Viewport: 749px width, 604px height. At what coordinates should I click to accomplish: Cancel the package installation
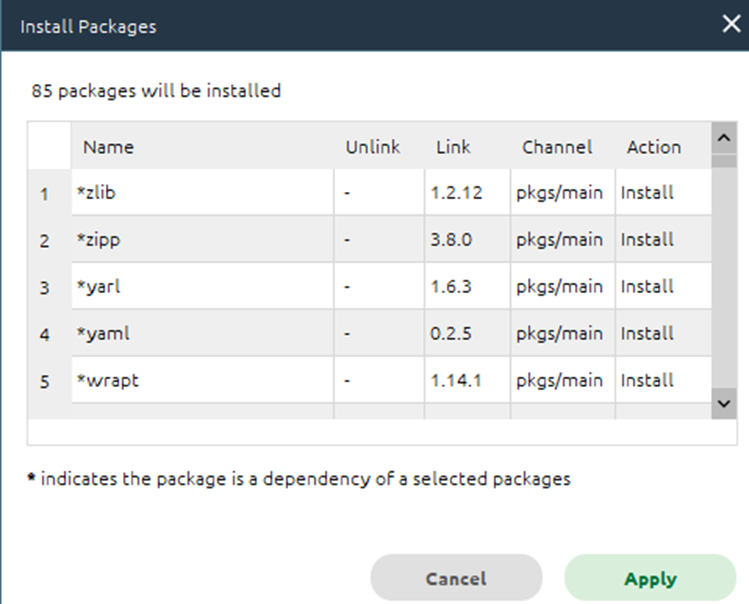pos(456,578)
